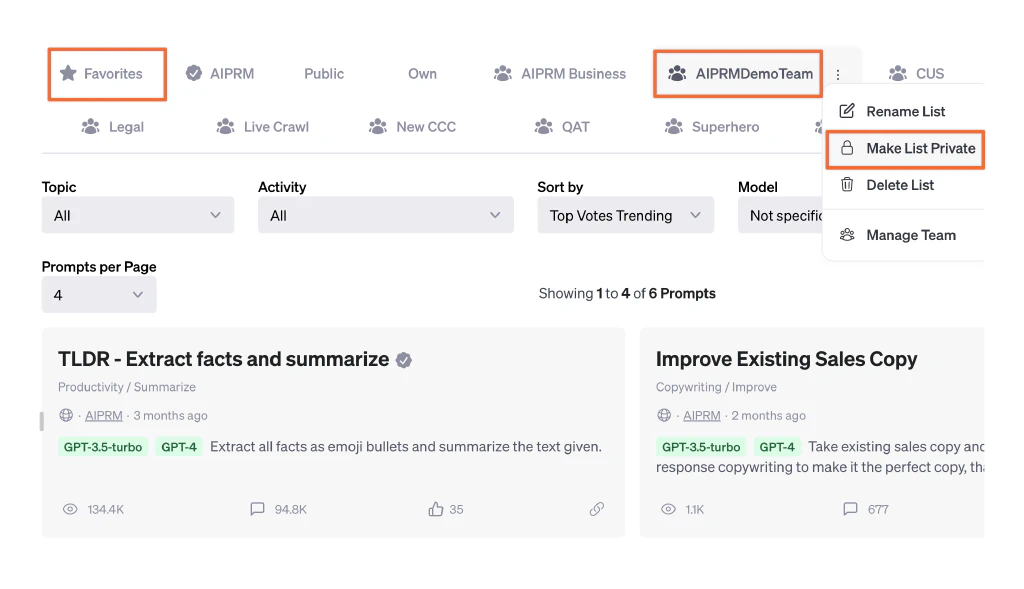
Task: Click the New CCC team icon
Action: [377, 126]
